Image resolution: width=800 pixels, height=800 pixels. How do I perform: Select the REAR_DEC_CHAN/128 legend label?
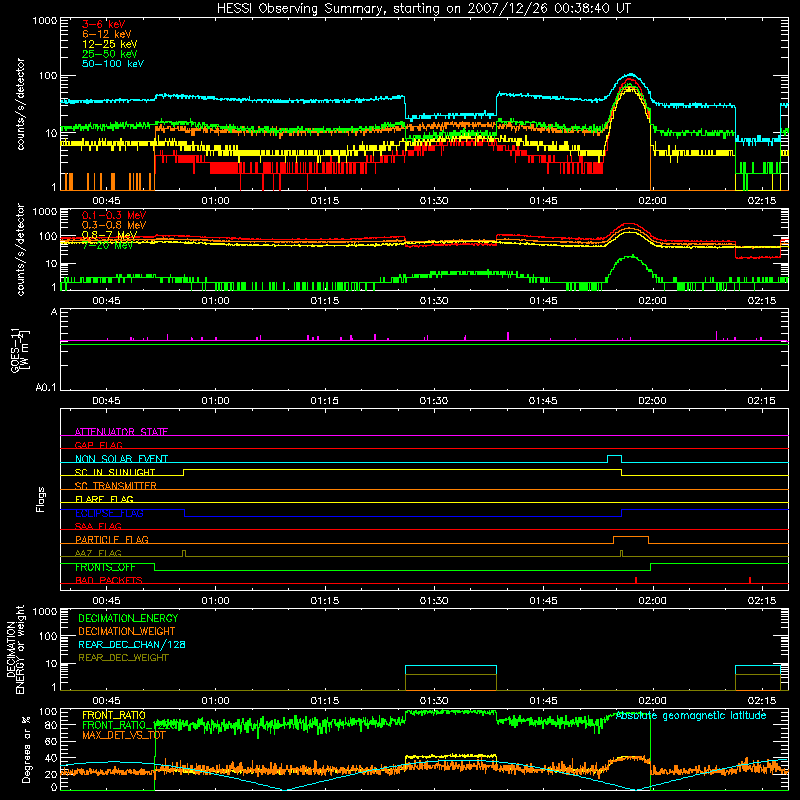132,644
